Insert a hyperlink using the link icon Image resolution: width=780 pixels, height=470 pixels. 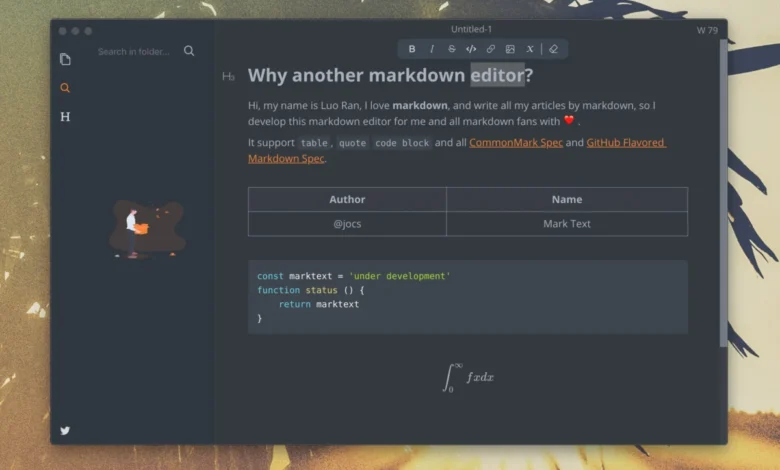click(x=491, y=49)
